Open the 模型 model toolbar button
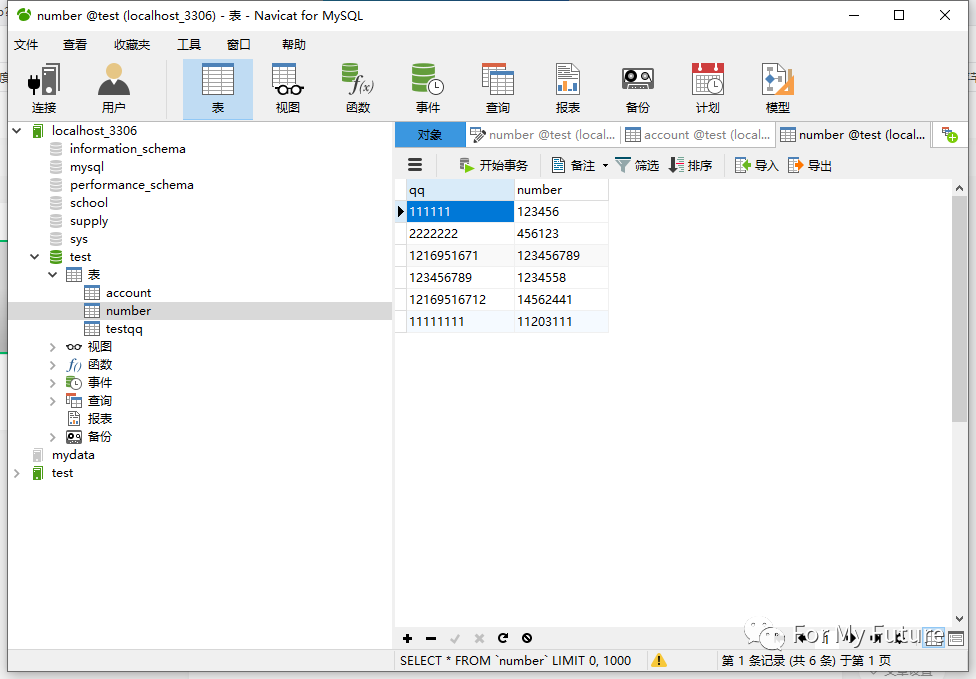The width and height of the screenshot is (976, 679). 777,88
